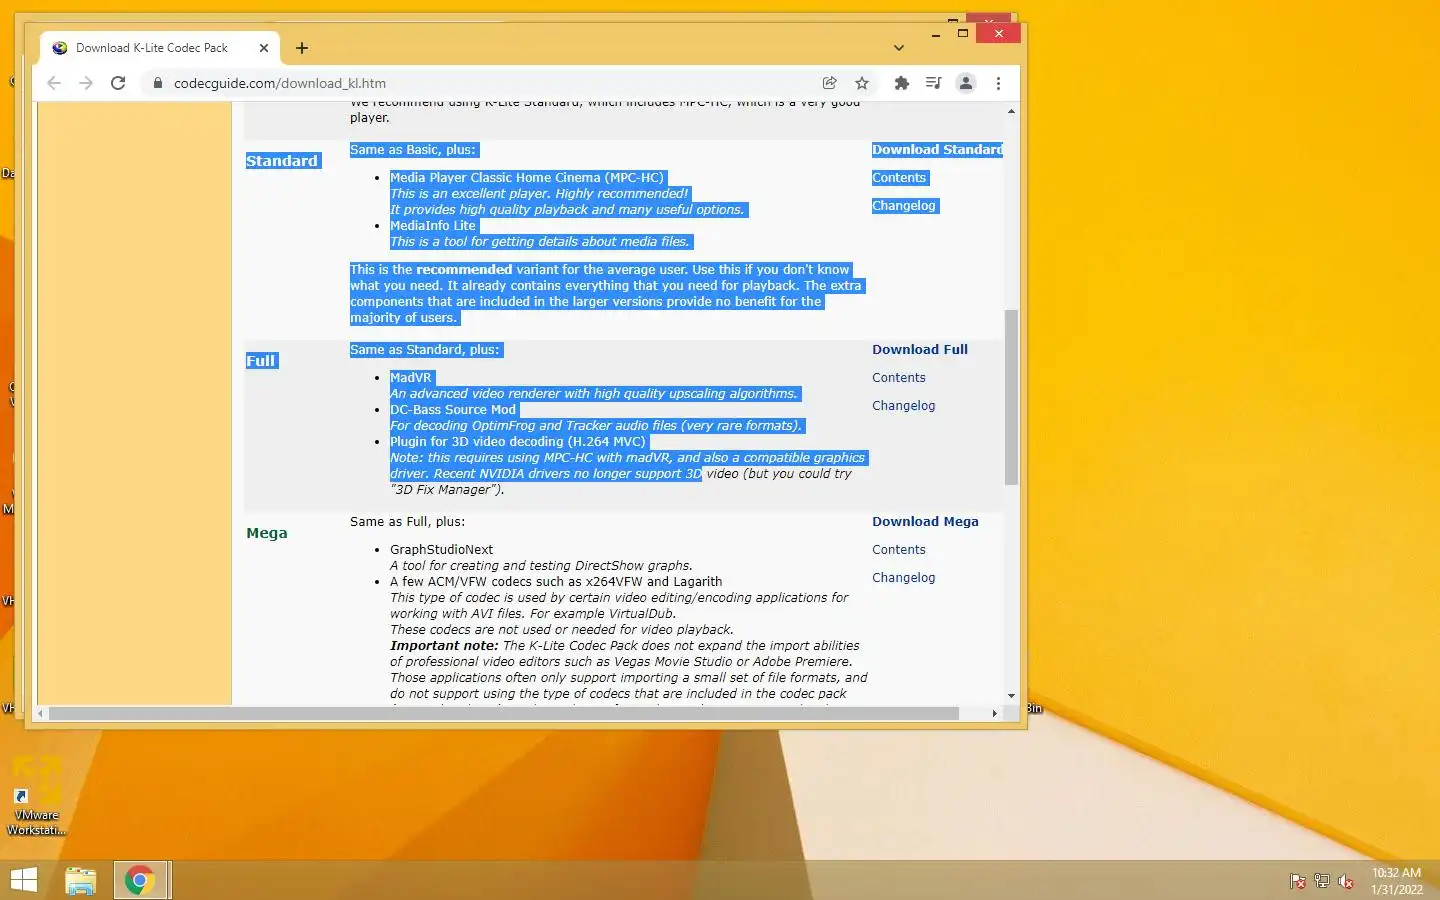Screen dimensions: 1440x900
Task: Open the Standard Changelog link
Action: tap(904, 206)
